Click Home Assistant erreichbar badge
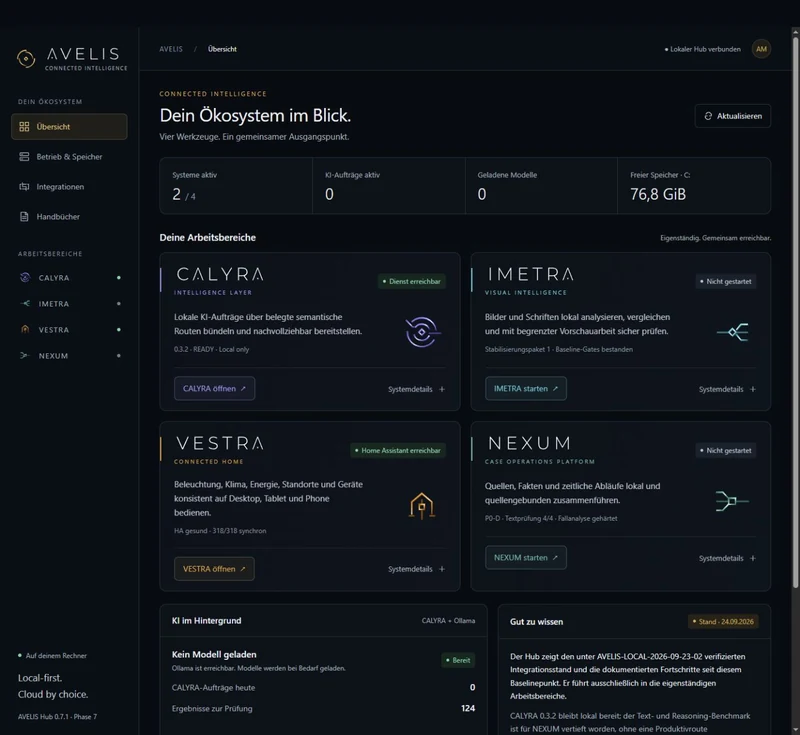800x735 pixels. [398, 450]
